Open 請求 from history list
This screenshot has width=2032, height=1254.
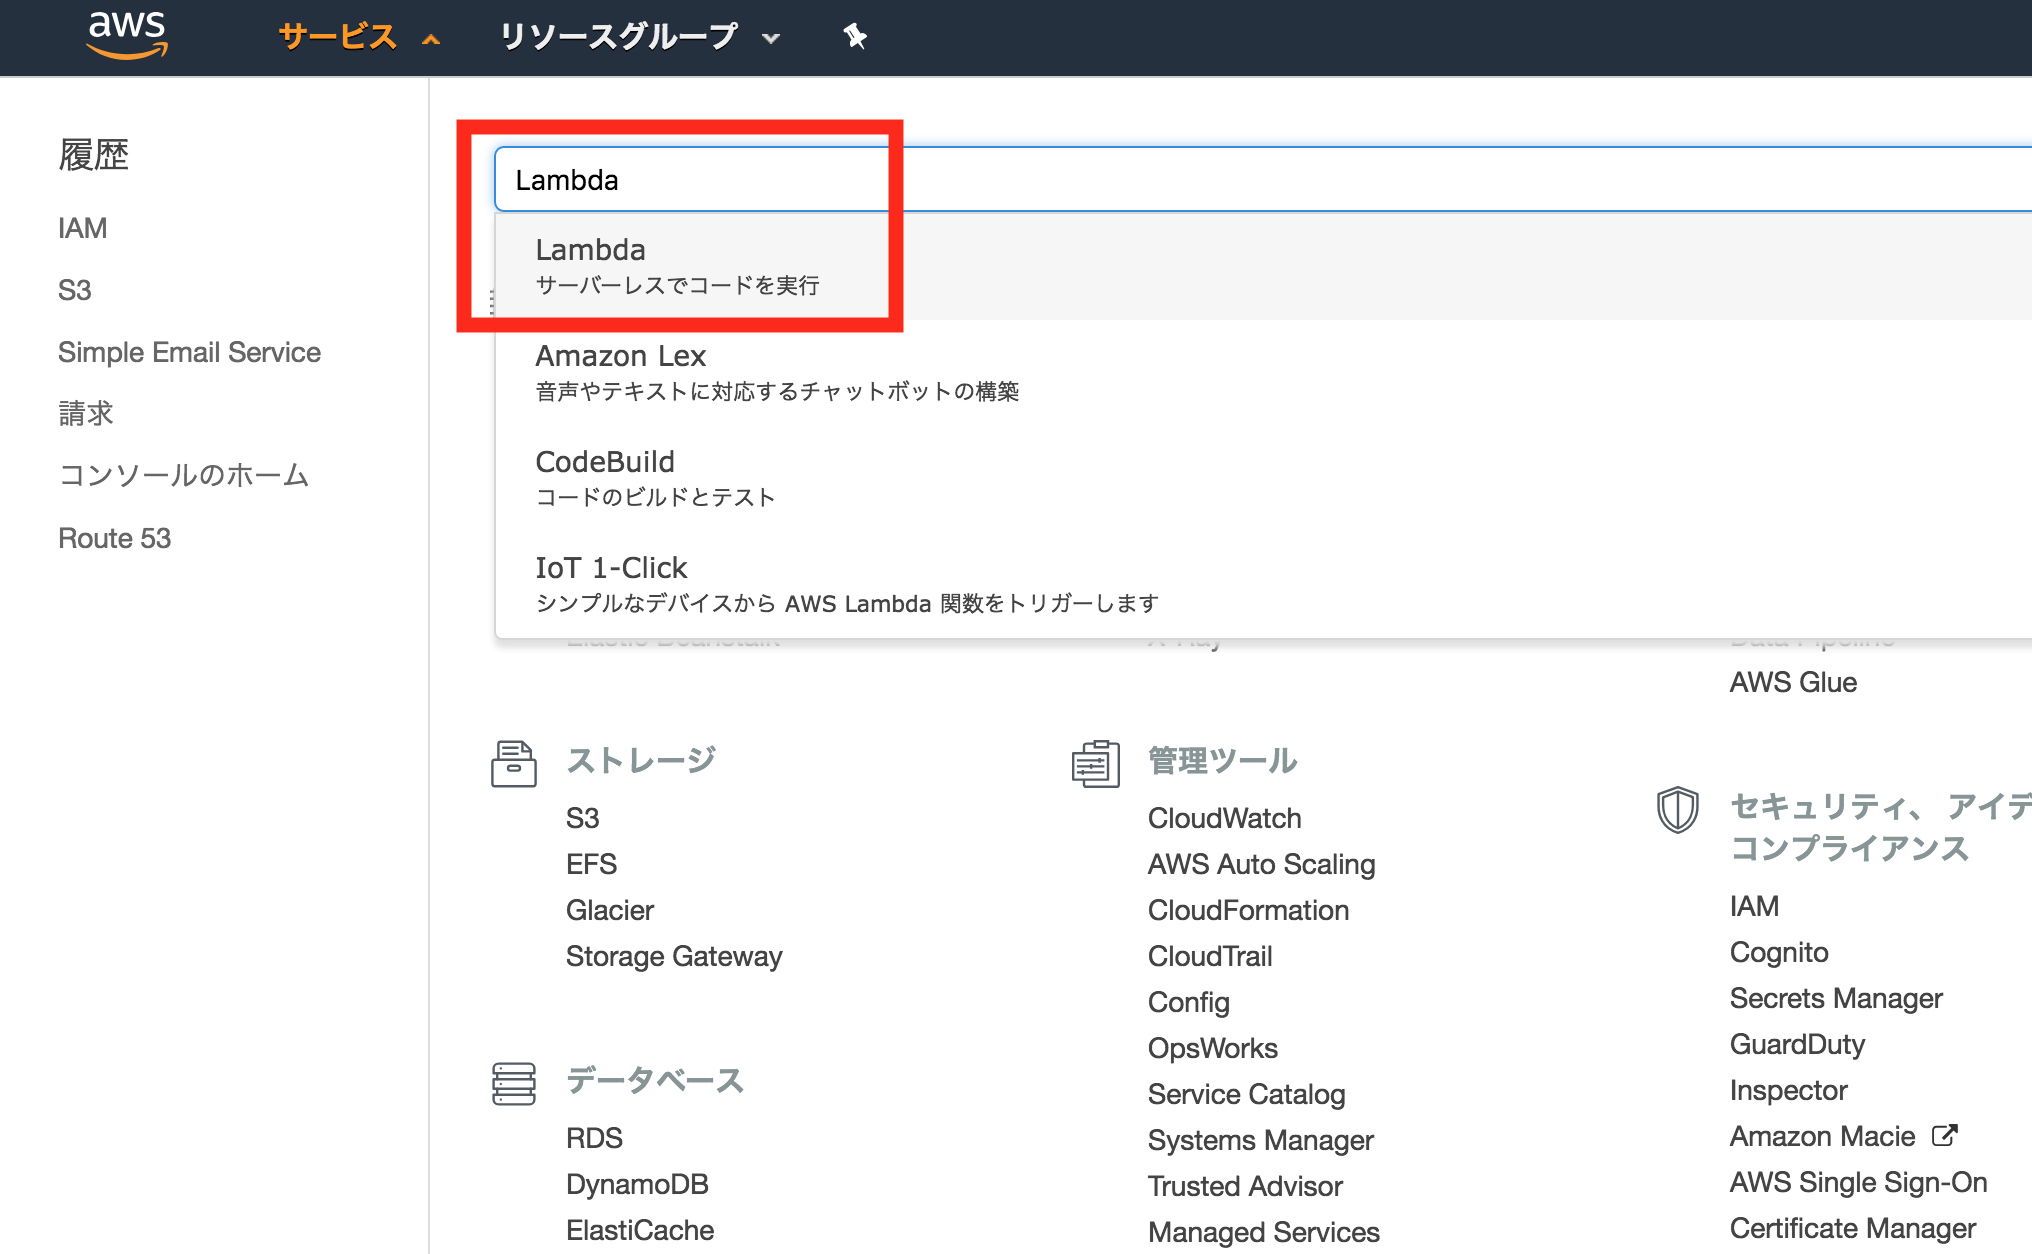pos(86,413)
